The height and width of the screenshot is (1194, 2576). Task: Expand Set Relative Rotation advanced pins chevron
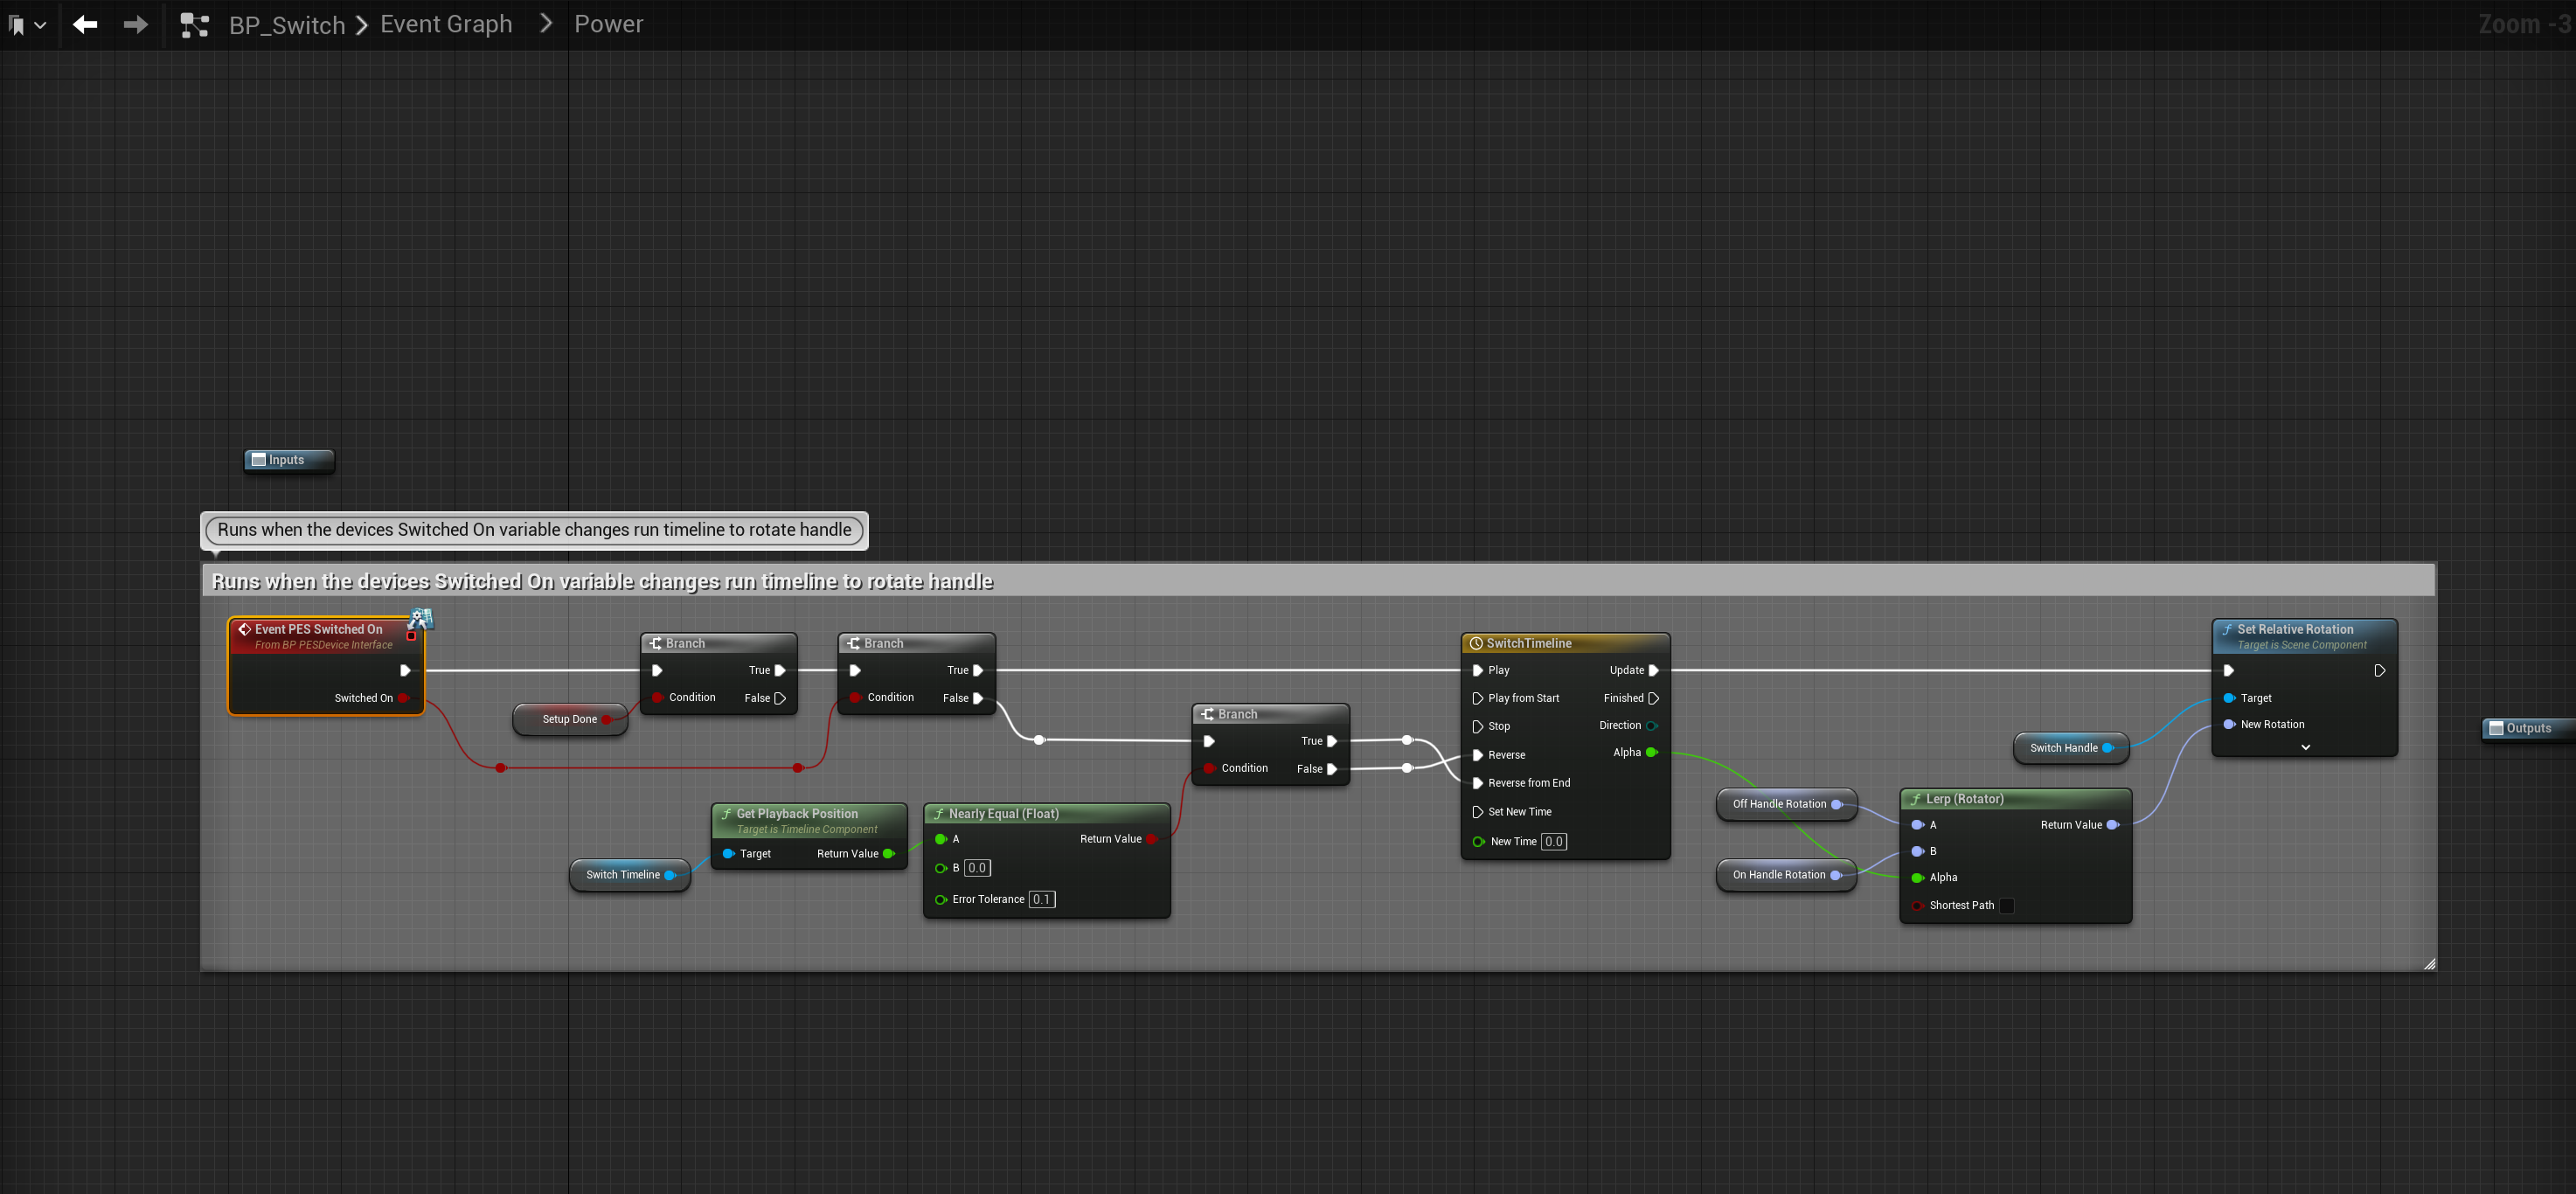tap(2305, 747)
